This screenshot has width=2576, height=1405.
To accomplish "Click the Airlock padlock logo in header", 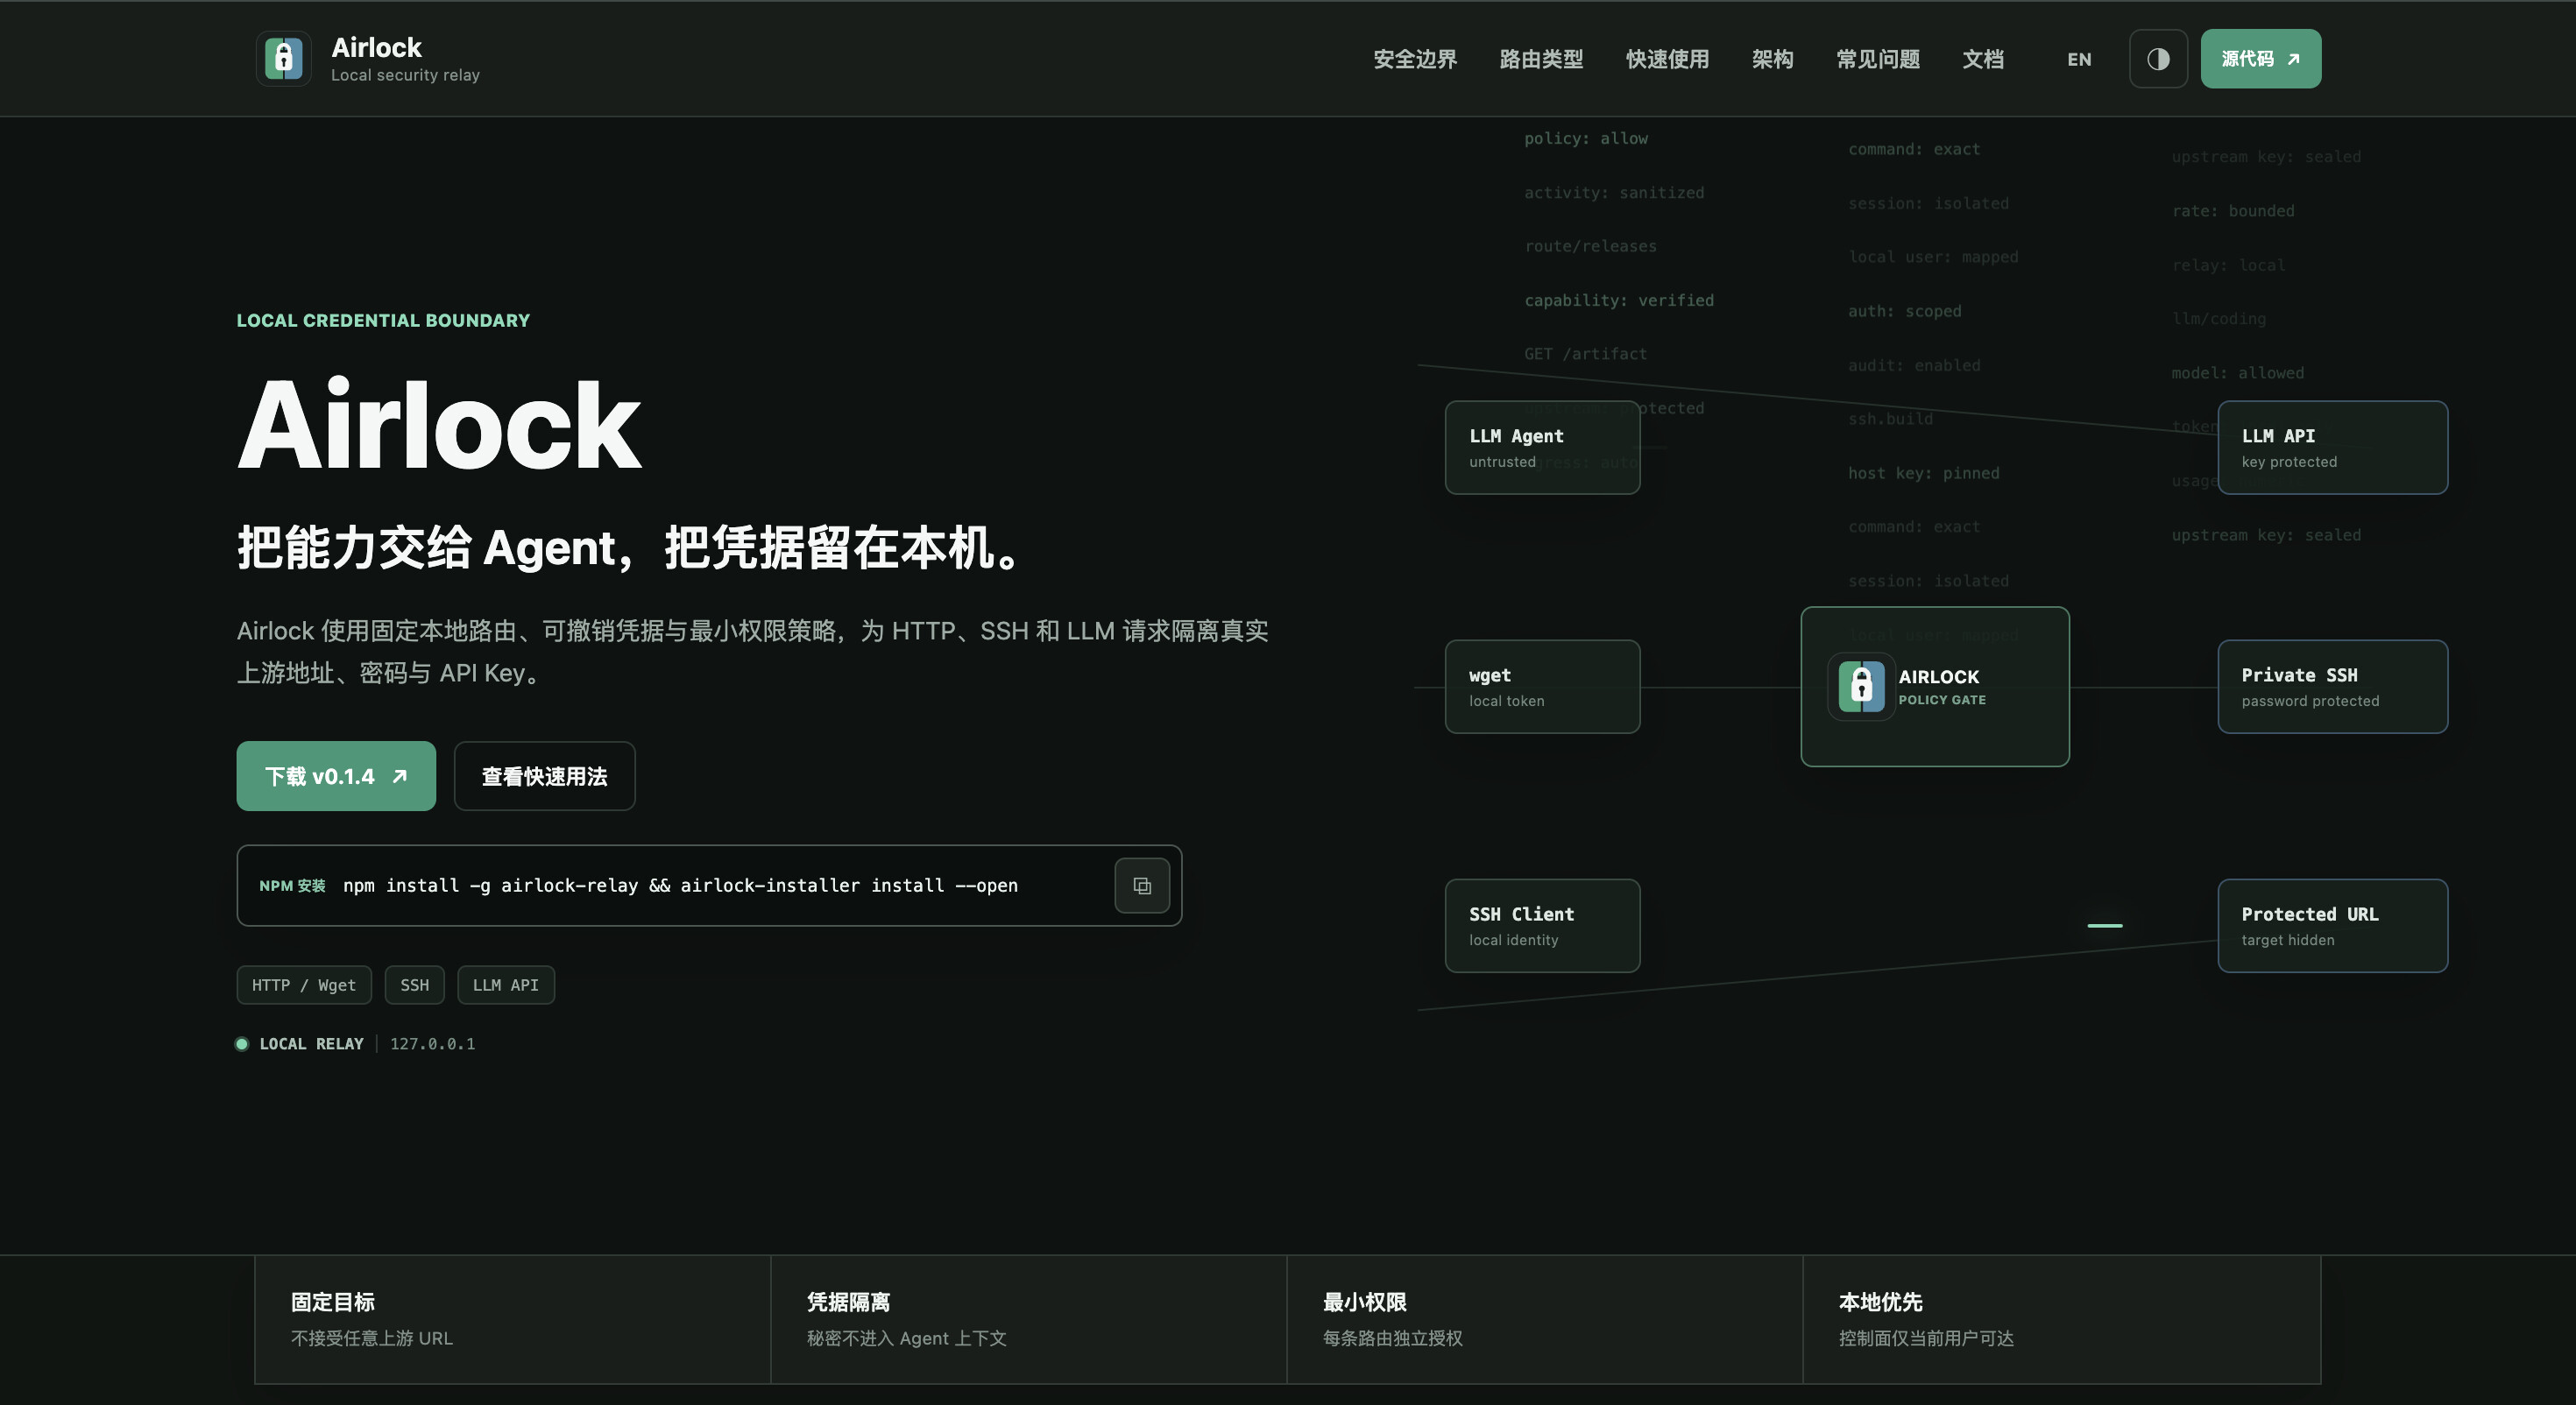I will (x=284, y=59).
